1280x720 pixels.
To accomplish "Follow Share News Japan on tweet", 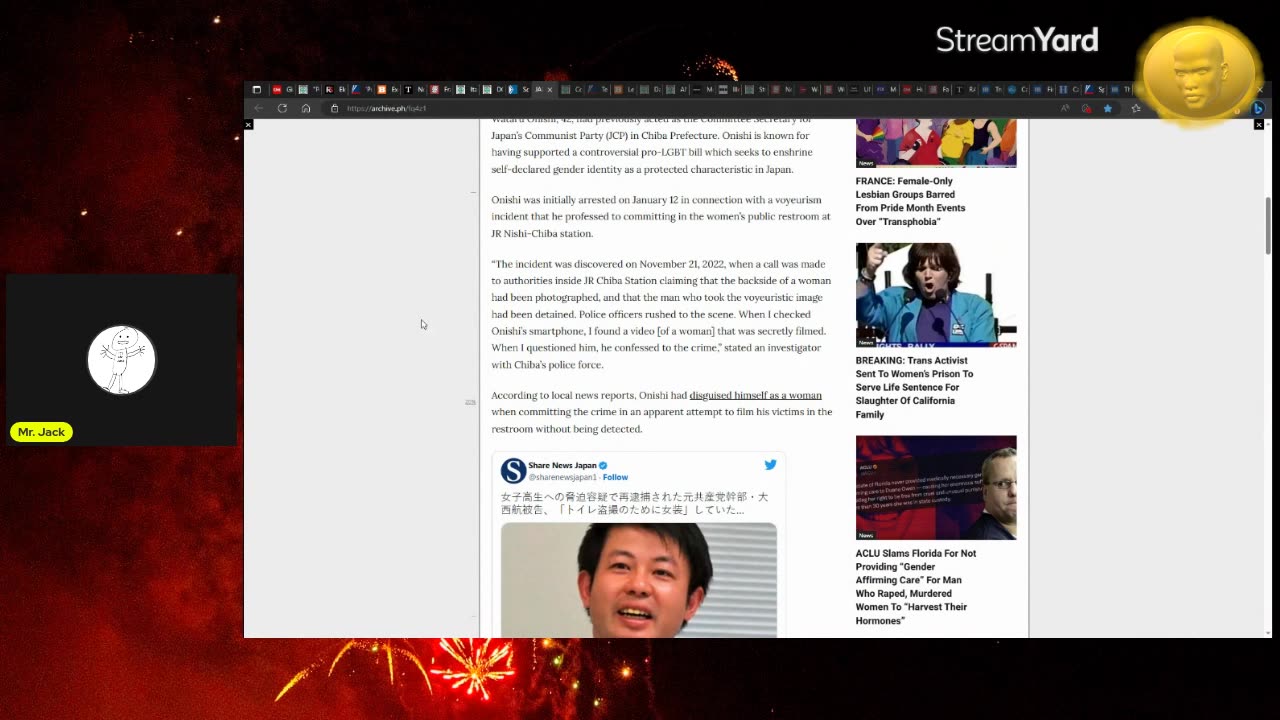I will (615, 477).
